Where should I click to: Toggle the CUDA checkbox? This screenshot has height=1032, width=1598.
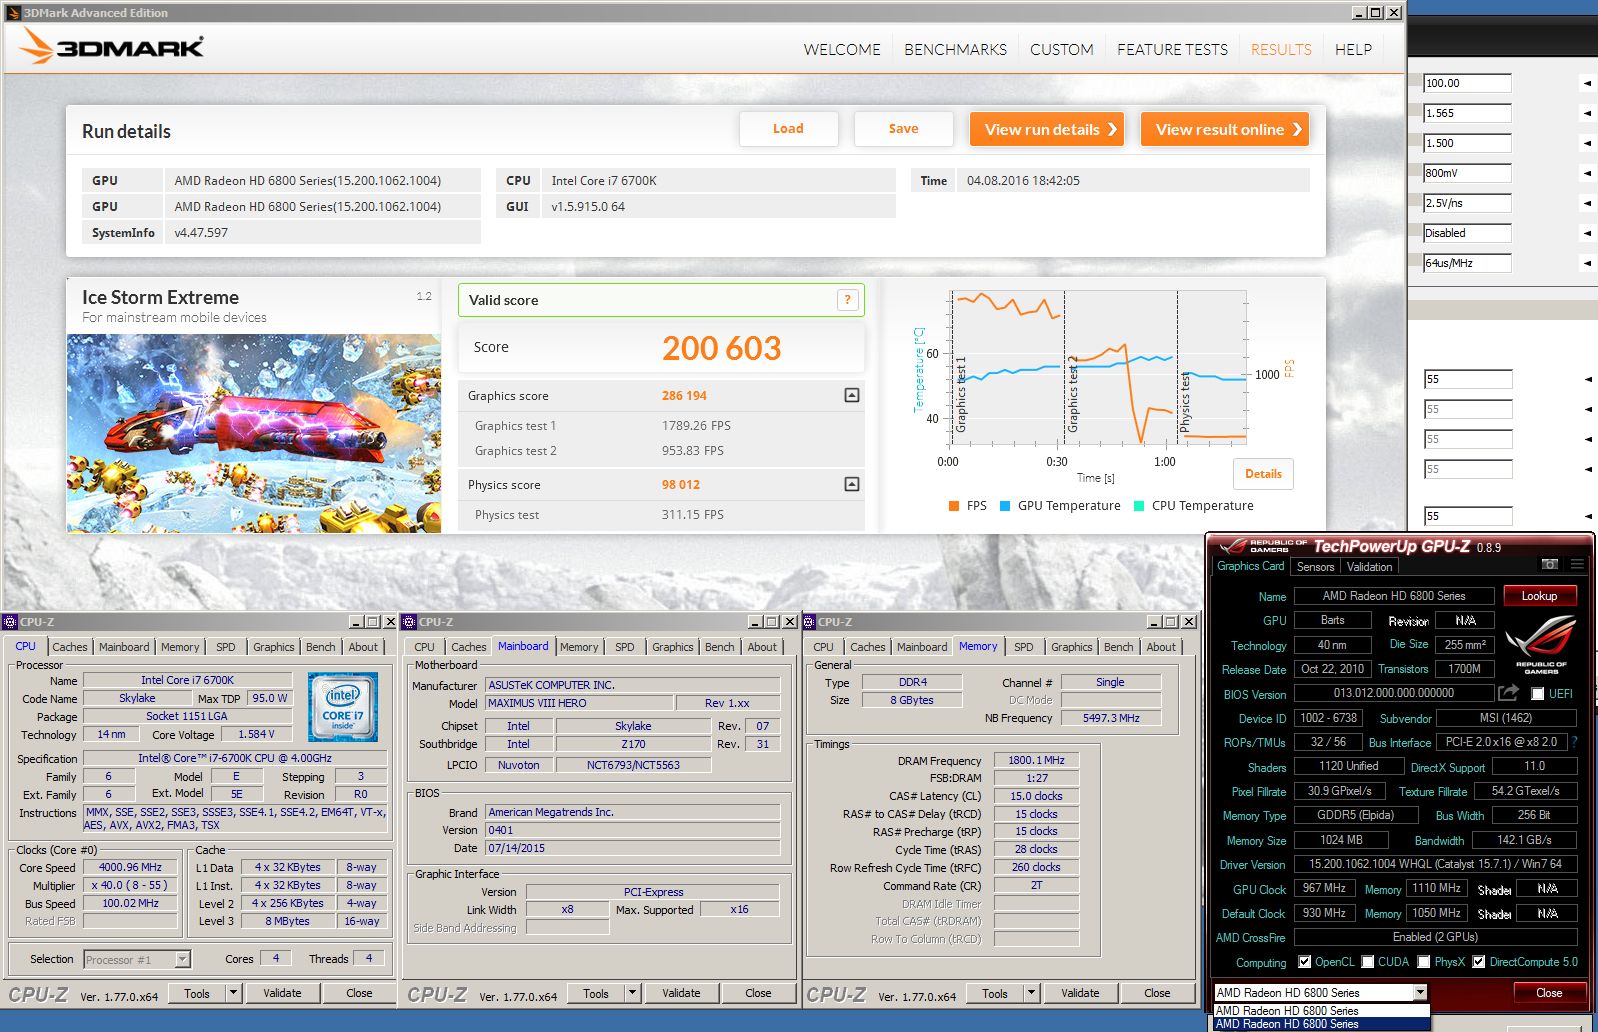click(x=1367, y=962)
